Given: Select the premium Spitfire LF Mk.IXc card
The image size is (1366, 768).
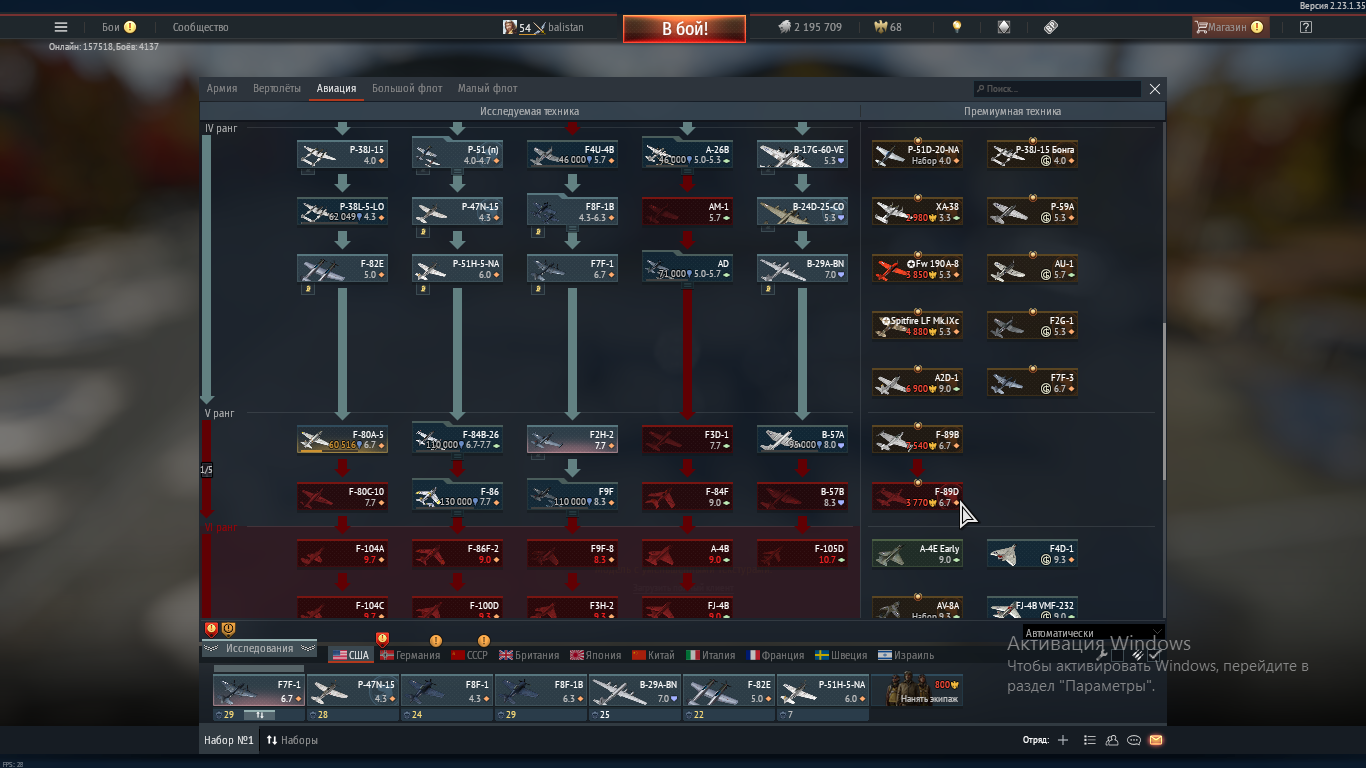Looking at the screenshot, I should pos(917,326).
